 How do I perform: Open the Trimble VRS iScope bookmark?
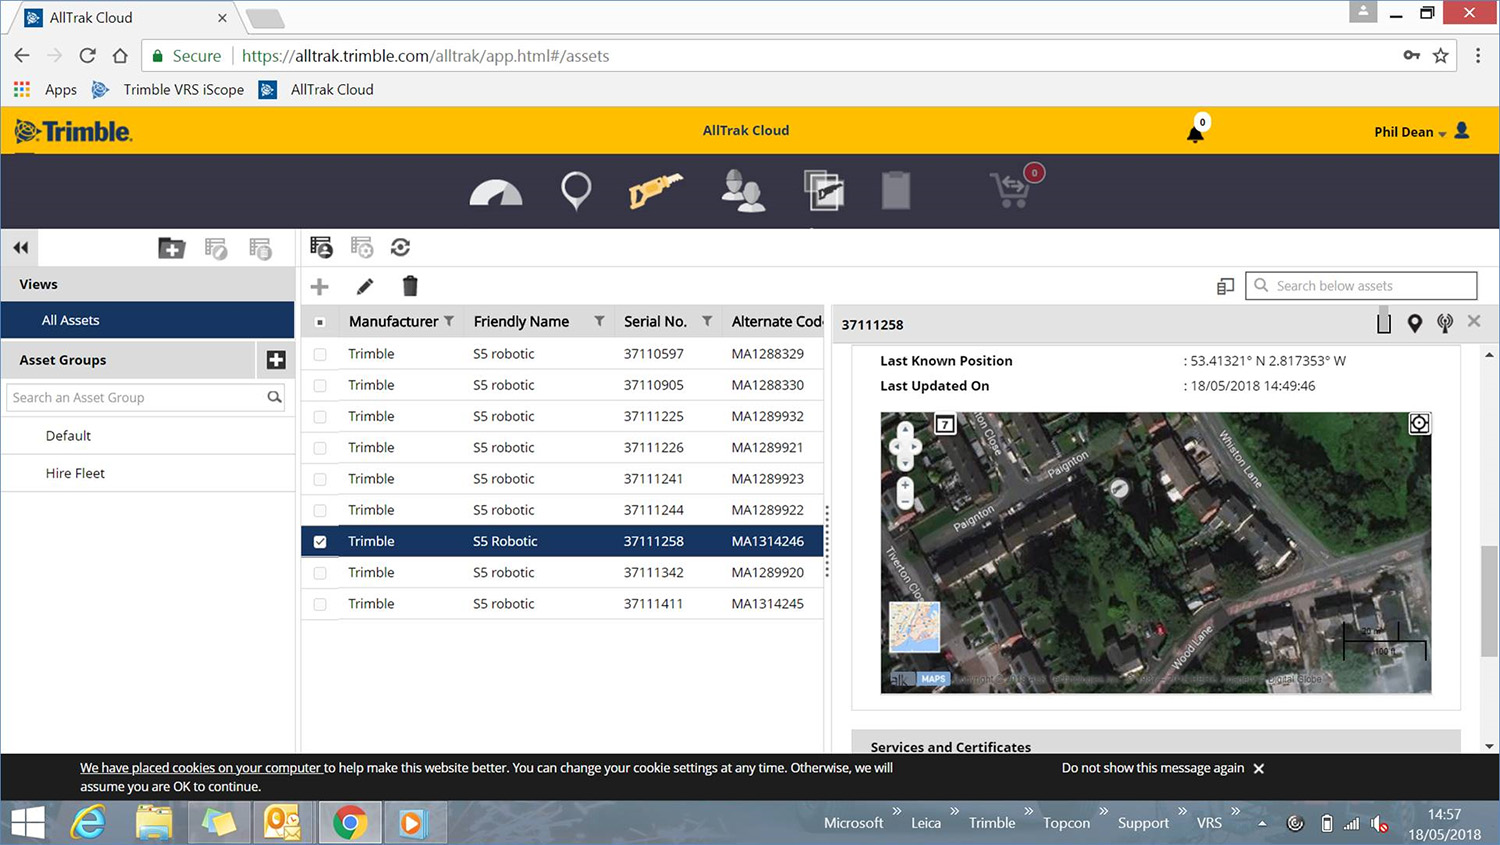[169, 90]
